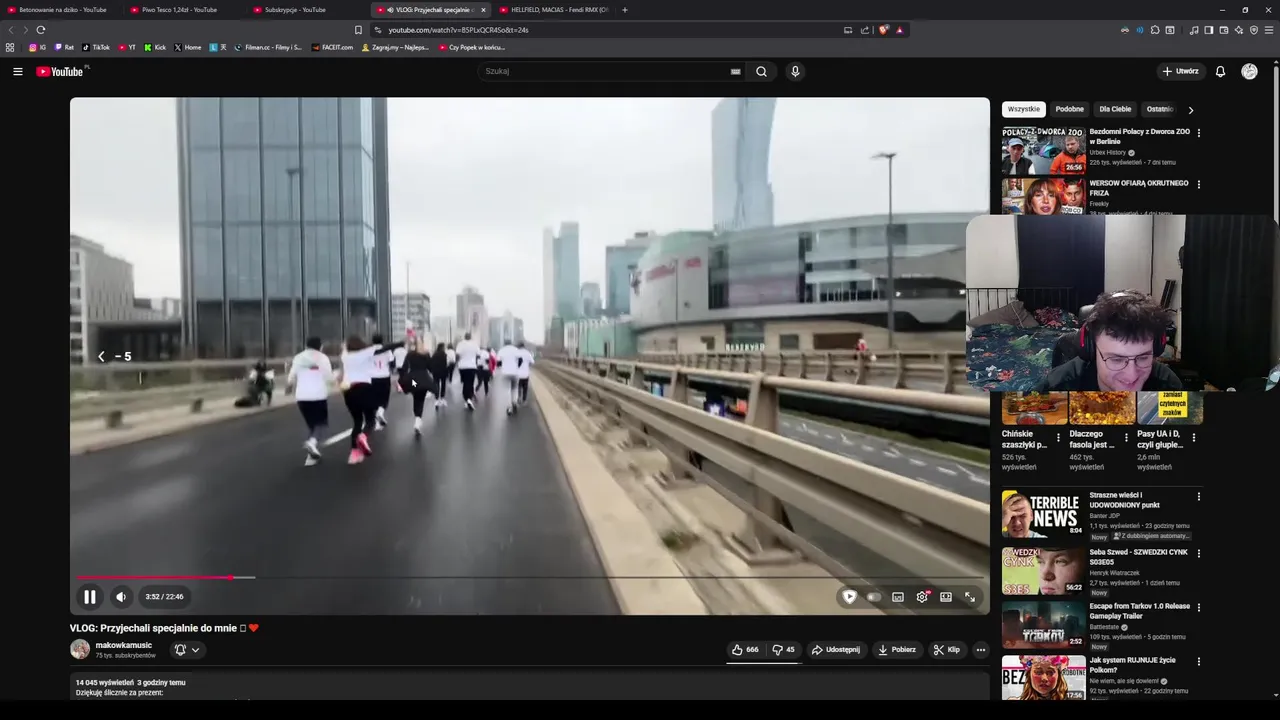Select the Podobne filter chip
1280x720 pixels.
1069,109
